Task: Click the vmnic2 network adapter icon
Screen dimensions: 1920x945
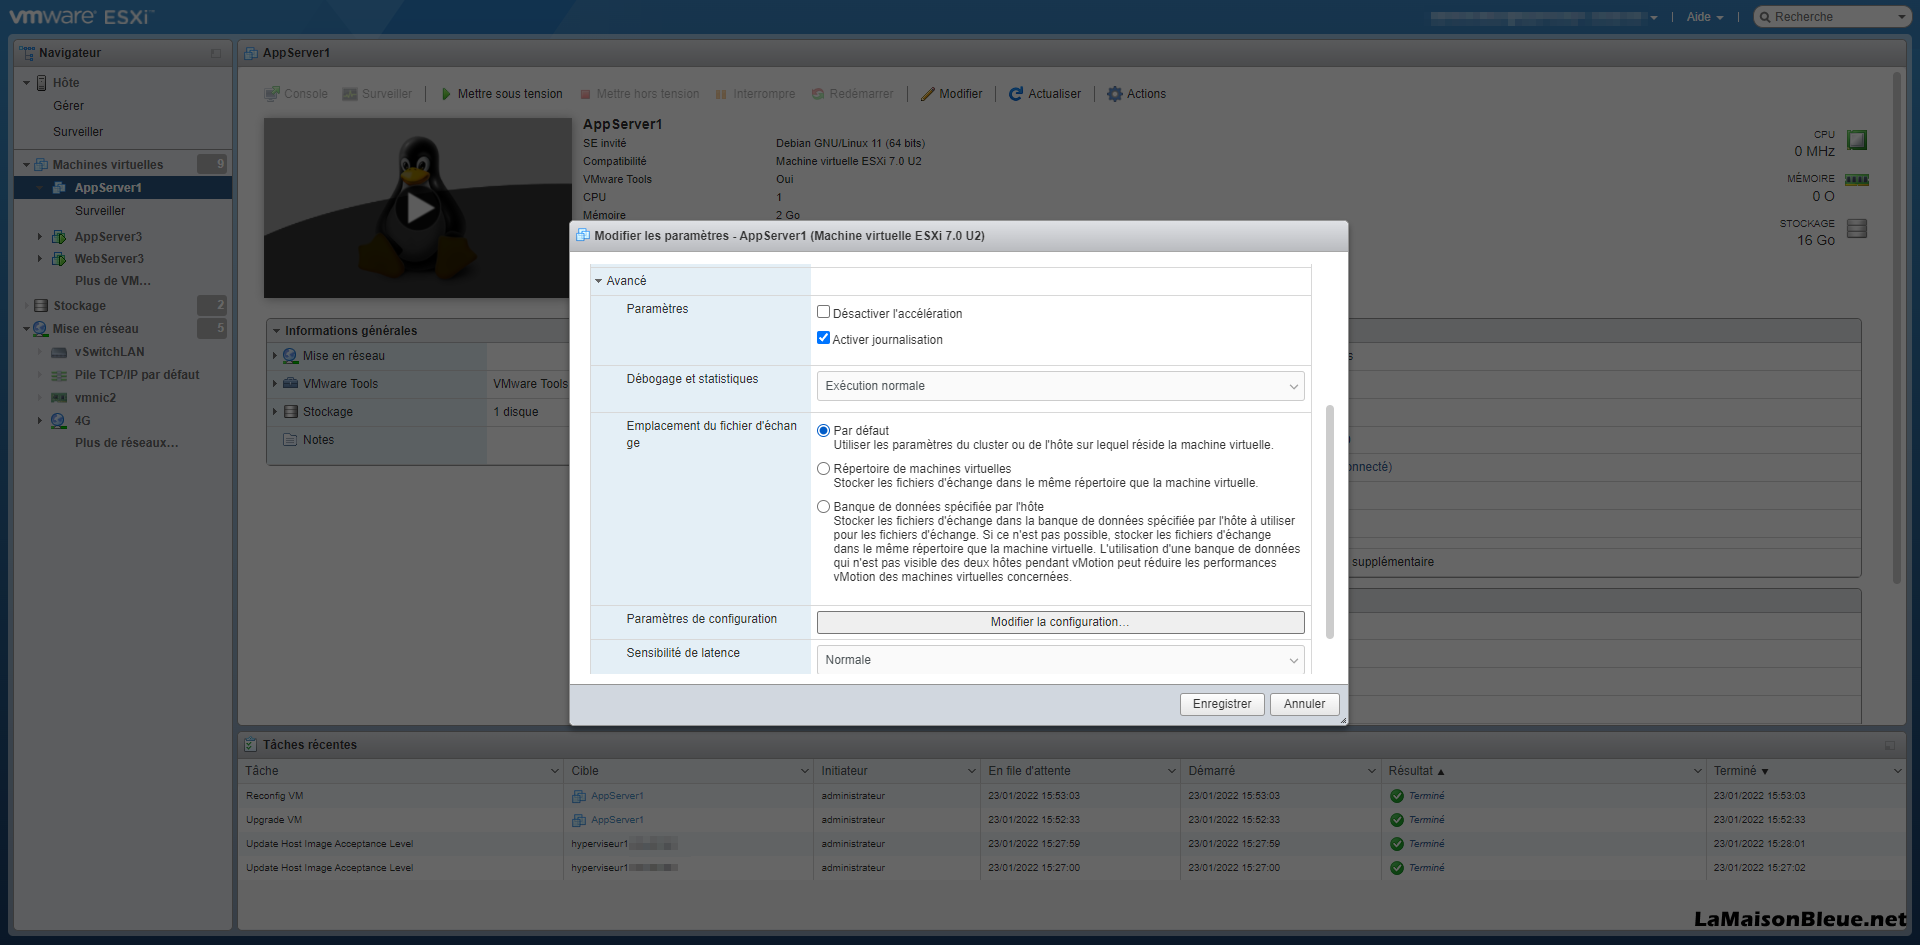Action: (59, 398)
